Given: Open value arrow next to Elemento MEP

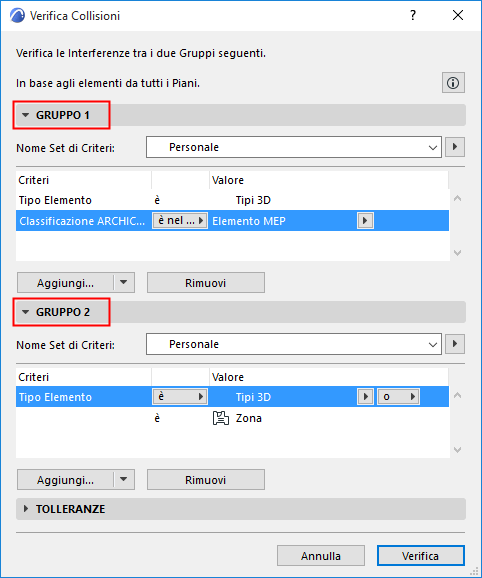Looking at the screenshot, I should (365, 220).
